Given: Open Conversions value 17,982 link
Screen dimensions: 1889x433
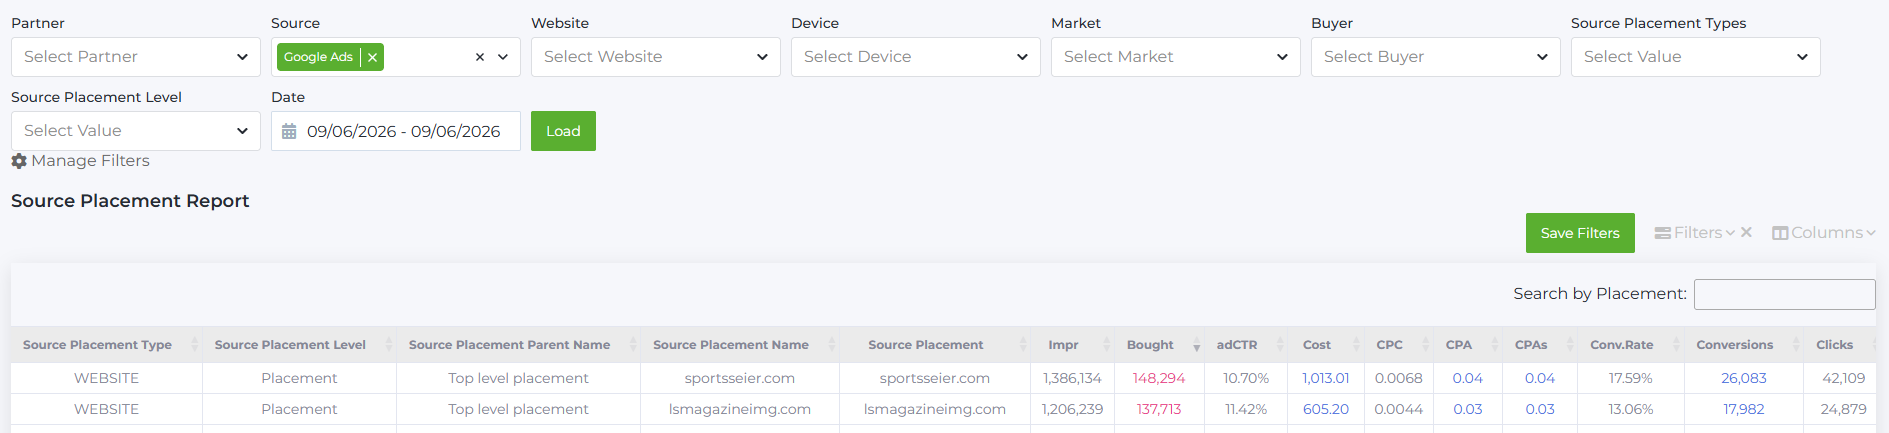Looking at the screenshot, I should (1744, 409).
